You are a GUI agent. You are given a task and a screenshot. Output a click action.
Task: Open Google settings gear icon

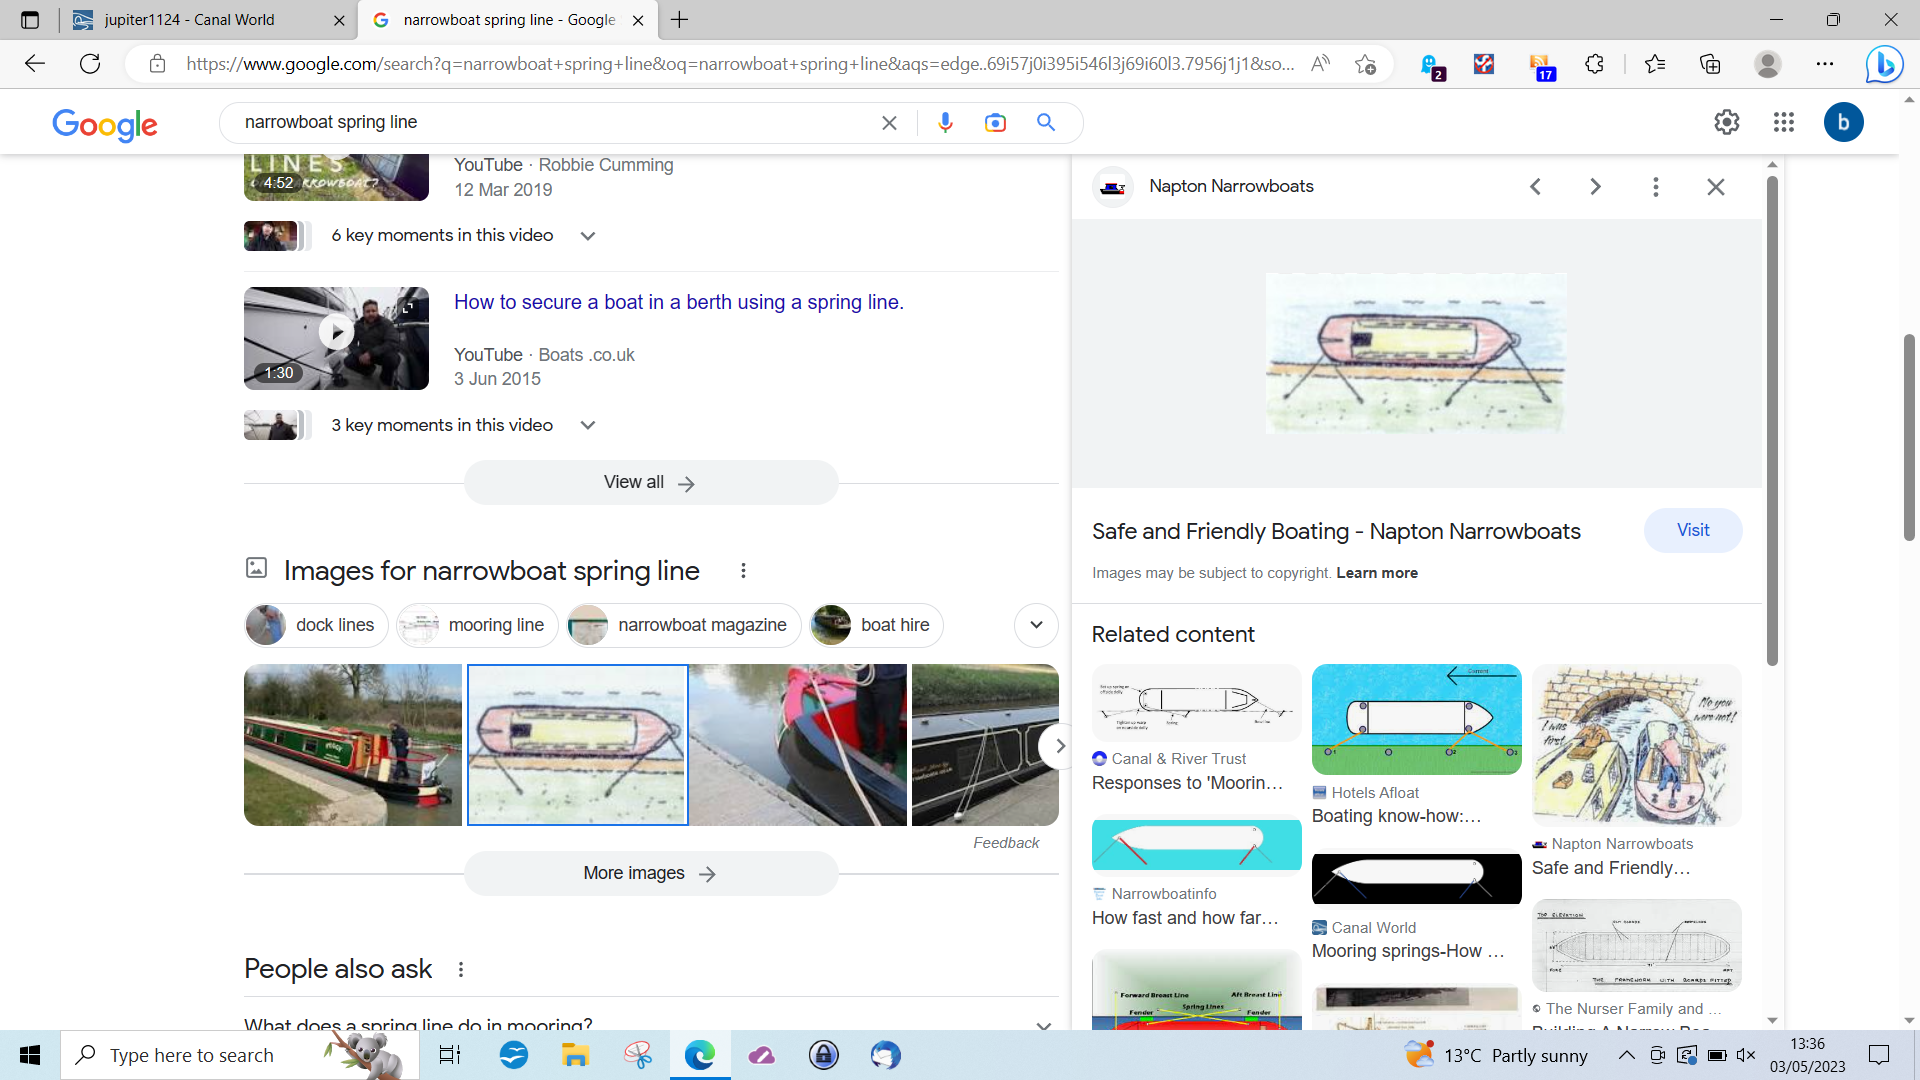click(x=1727, y=122)
